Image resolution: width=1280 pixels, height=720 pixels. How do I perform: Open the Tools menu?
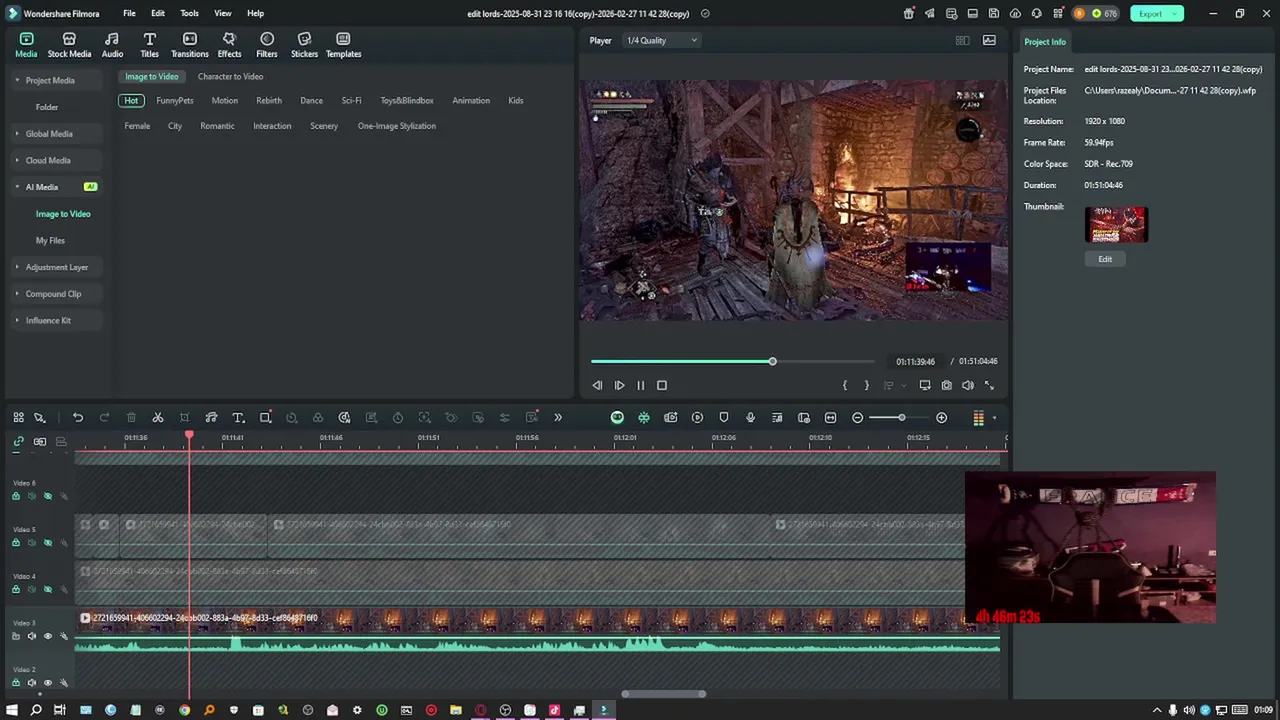pos(189,13)
